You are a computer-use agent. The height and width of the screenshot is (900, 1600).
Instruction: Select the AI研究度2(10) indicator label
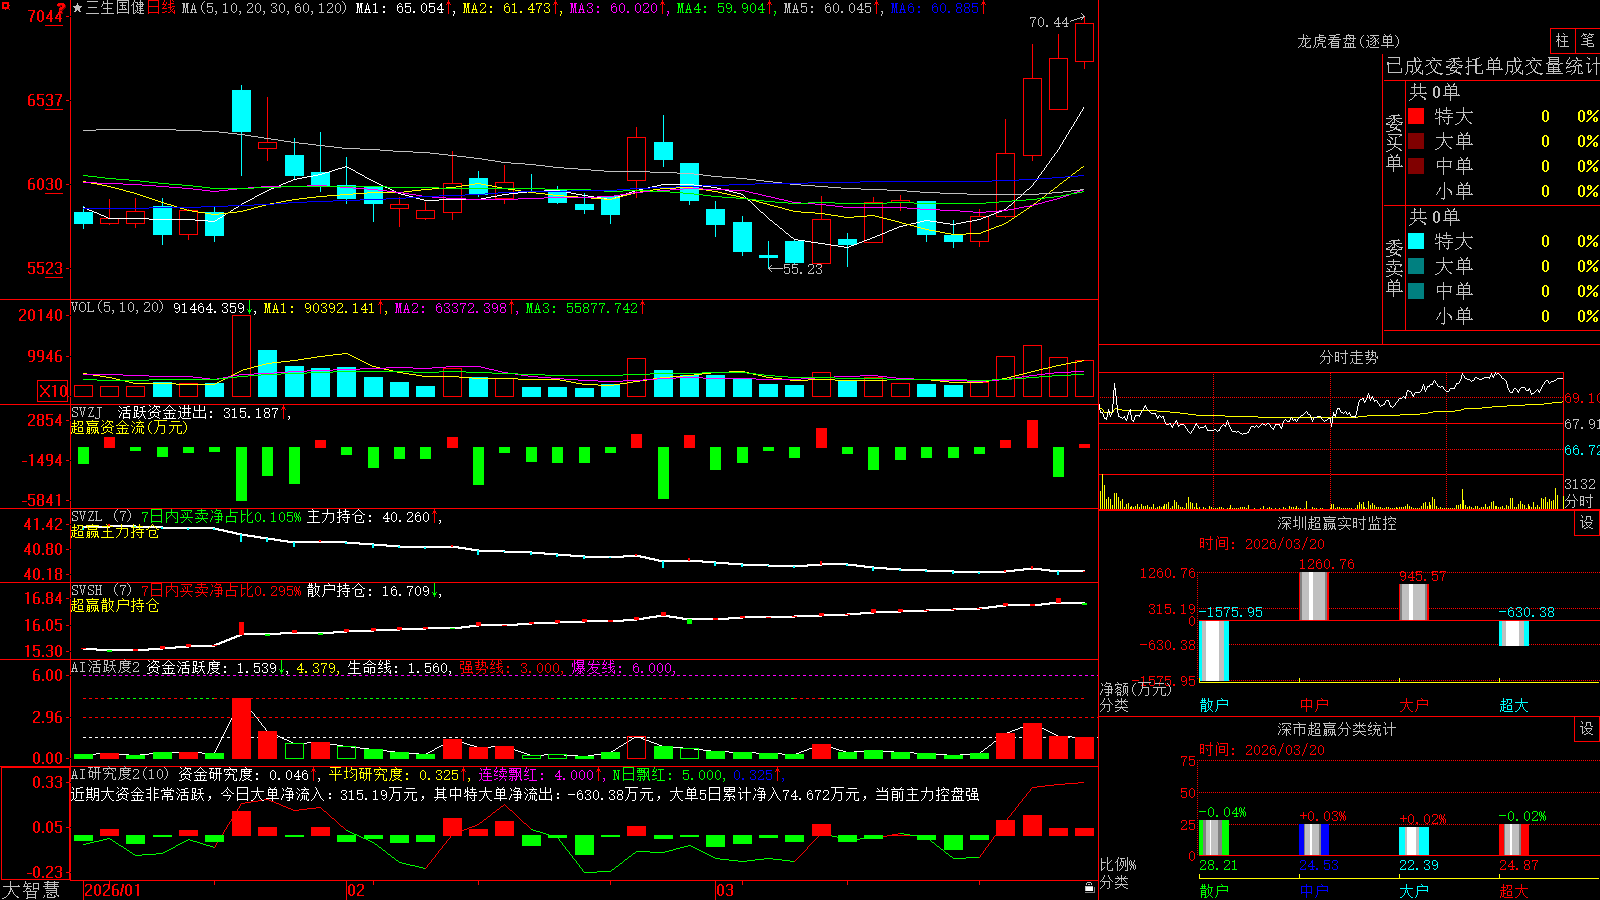pos(120,774)
